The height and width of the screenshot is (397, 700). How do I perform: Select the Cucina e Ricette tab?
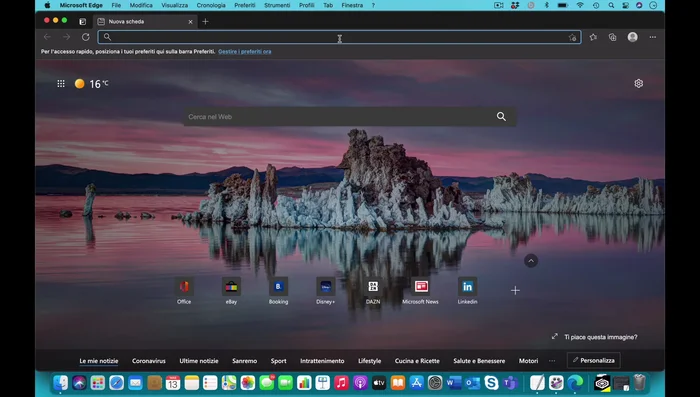[x=417, y=361]
